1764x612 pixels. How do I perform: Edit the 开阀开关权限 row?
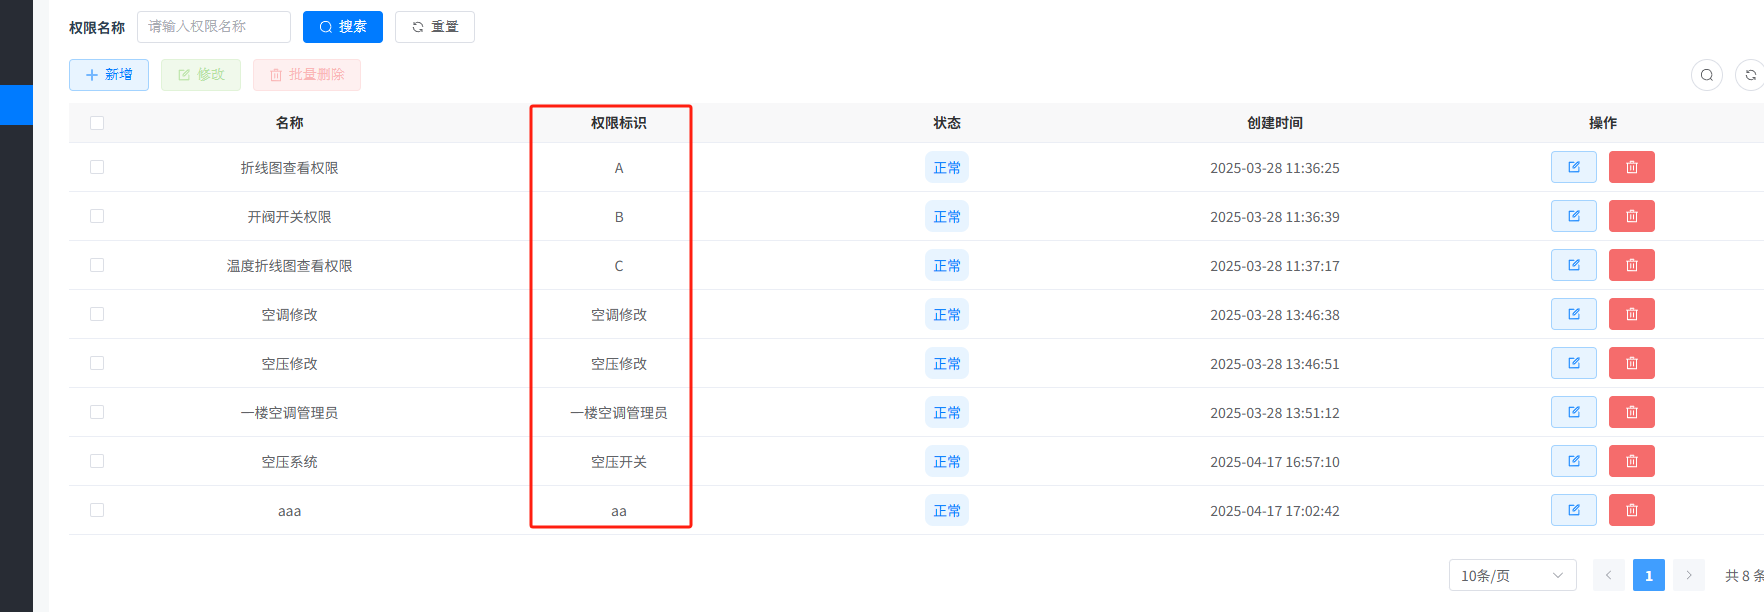(x=1573, y=216)
